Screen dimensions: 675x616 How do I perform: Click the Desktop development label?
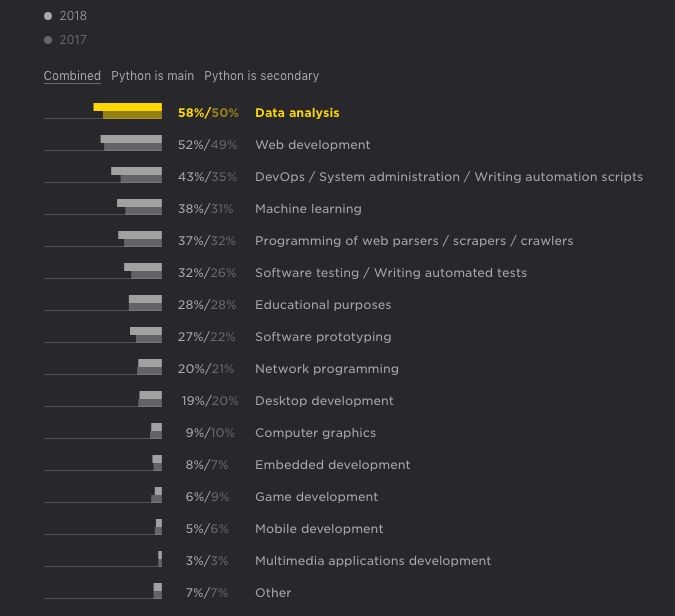tap(324, 401)
